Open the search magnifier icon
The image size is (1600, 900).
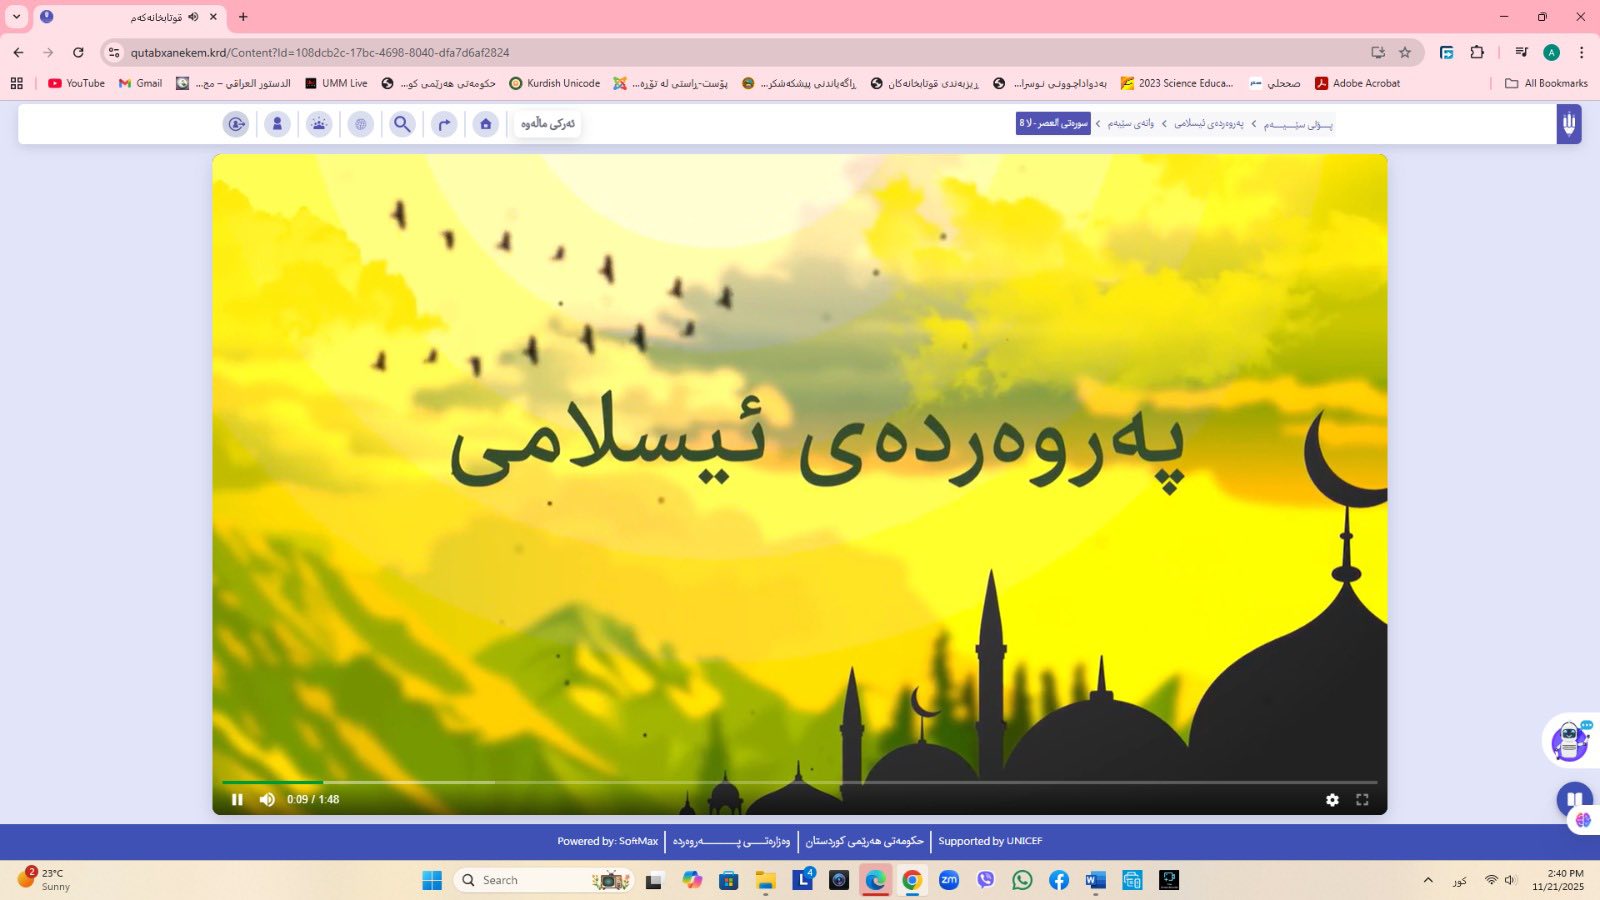[402, 124]
